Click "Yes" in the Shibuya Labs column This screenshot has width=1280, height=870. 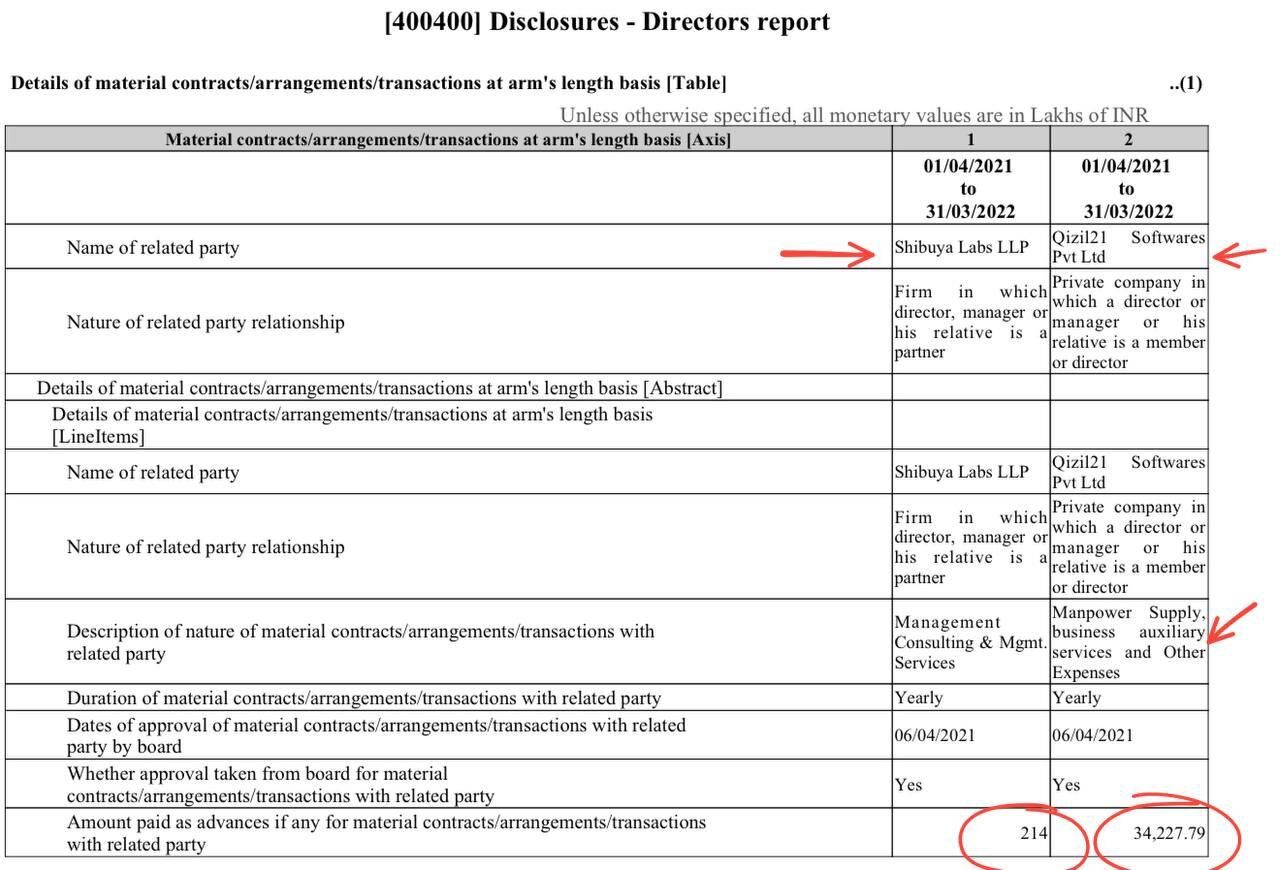(x=908, y=785)
